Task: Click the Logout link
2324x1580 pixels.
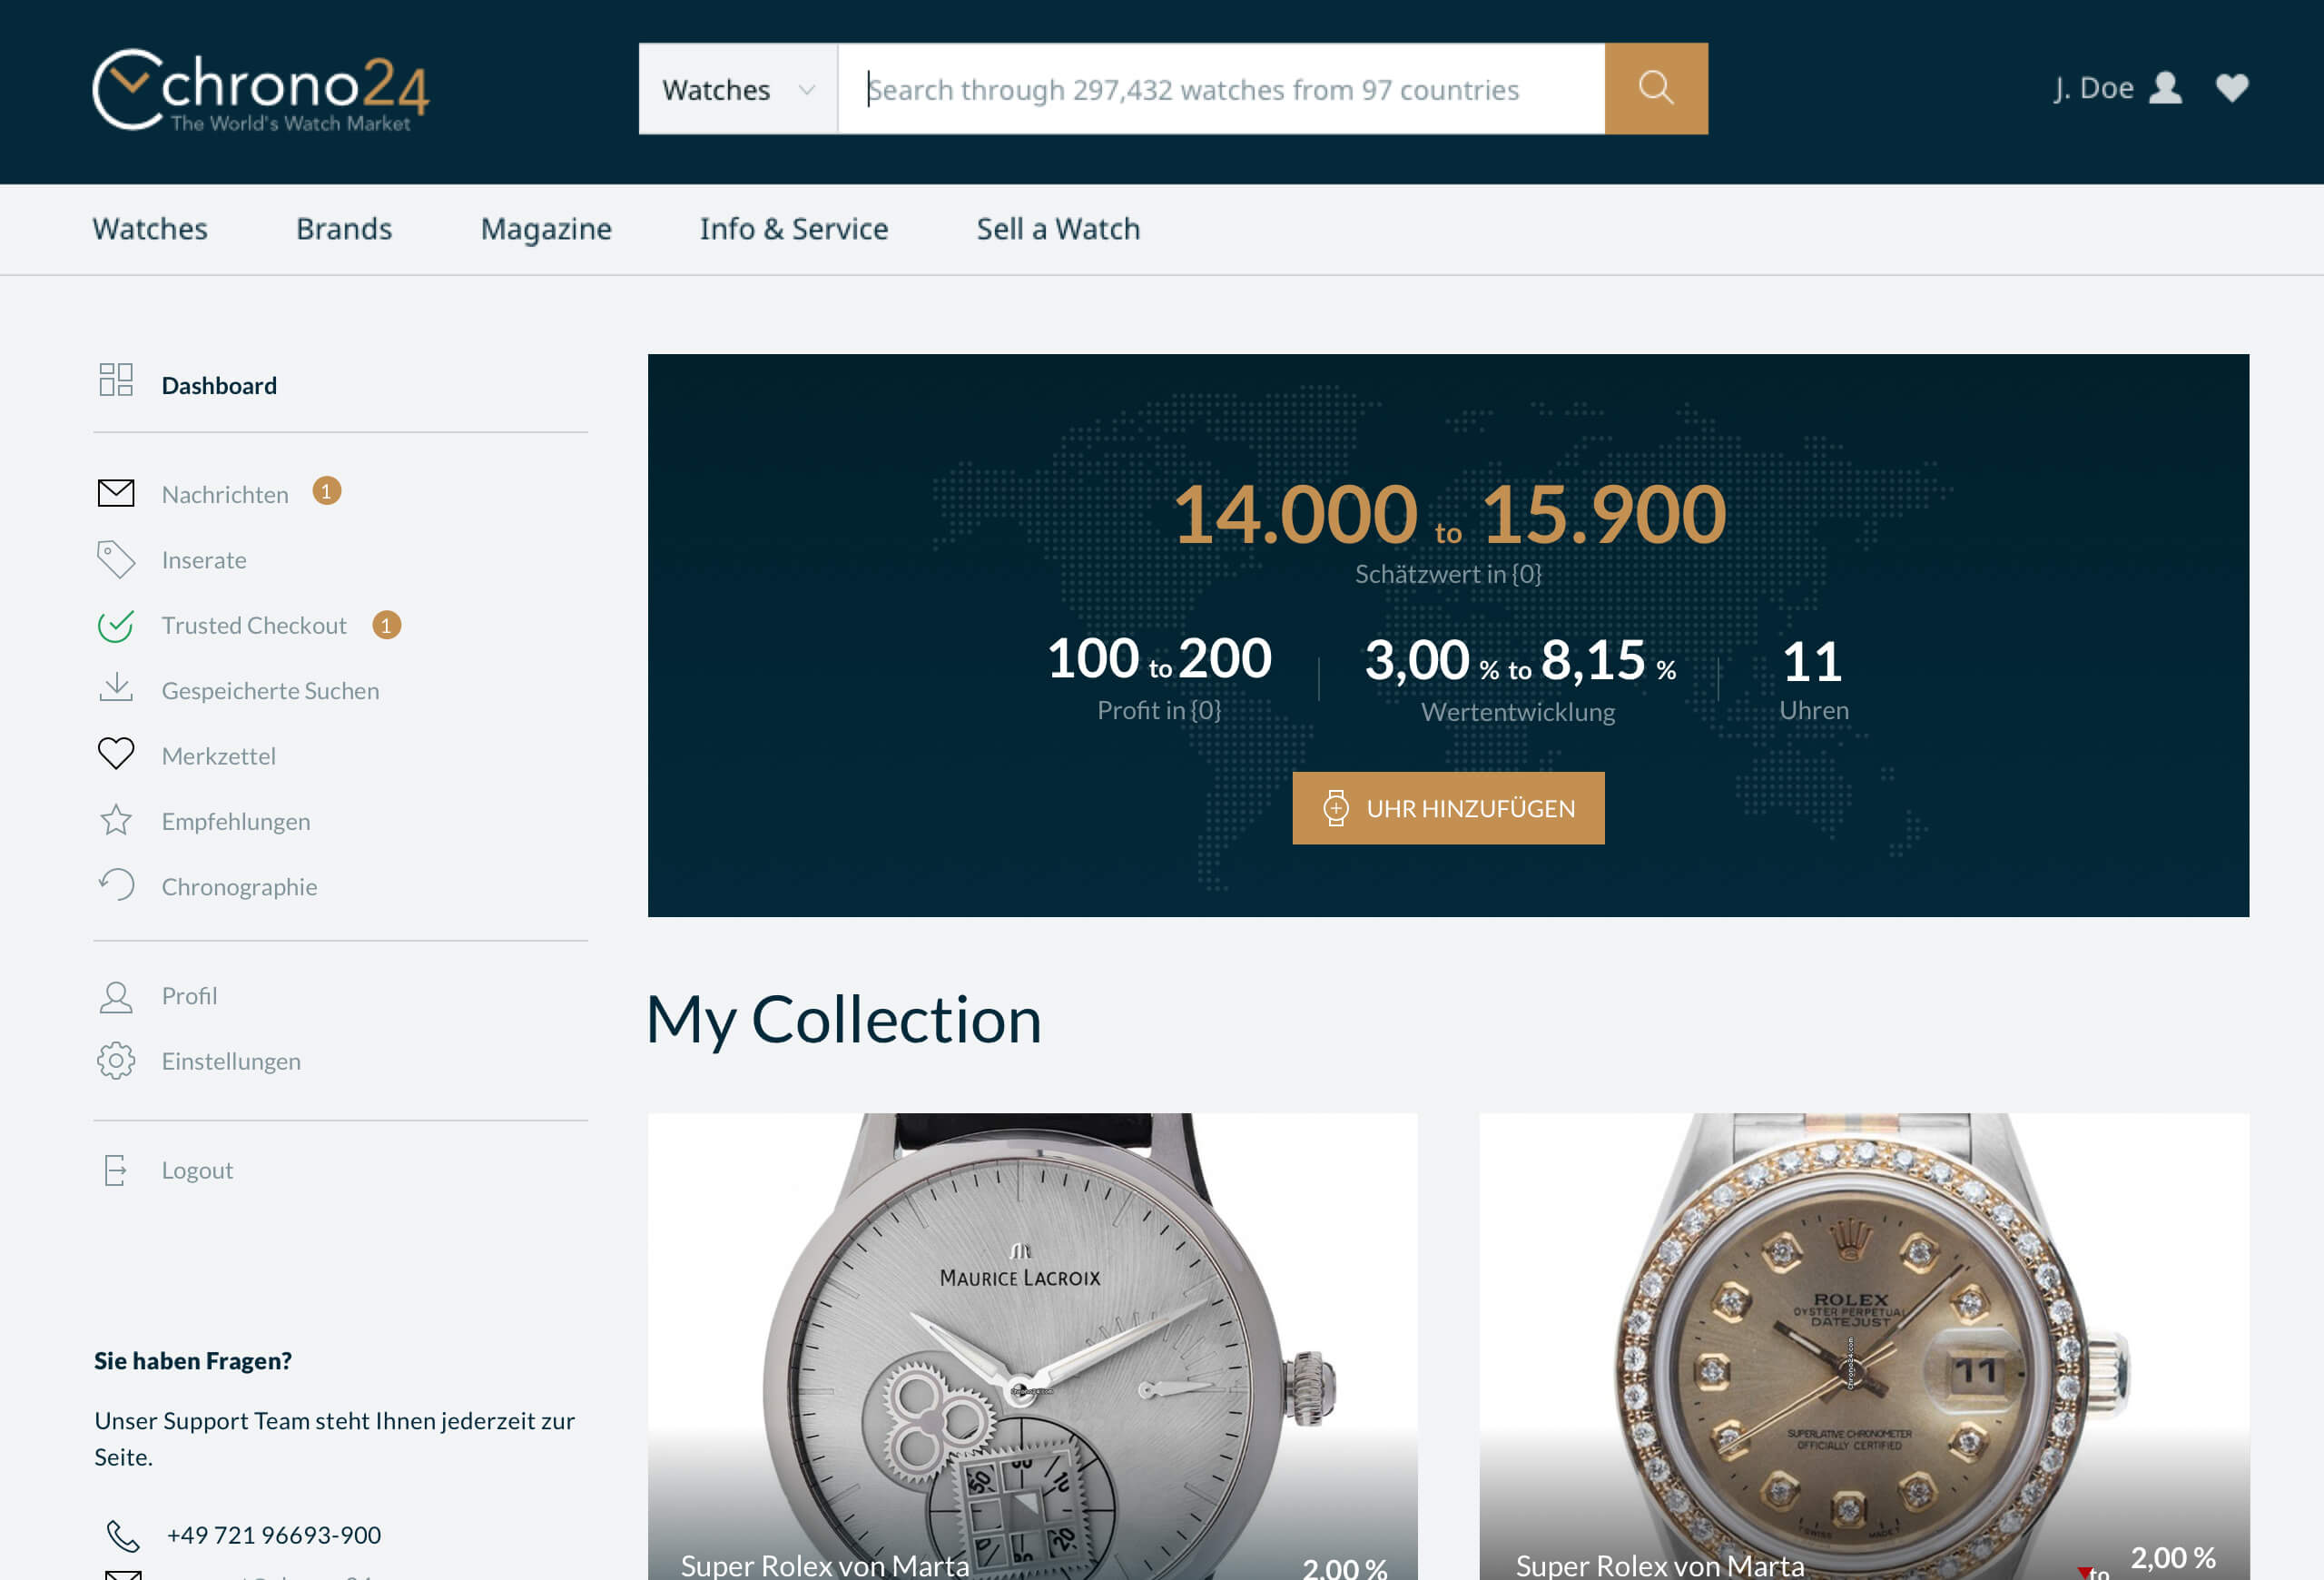Action: tap(197, 1170)
